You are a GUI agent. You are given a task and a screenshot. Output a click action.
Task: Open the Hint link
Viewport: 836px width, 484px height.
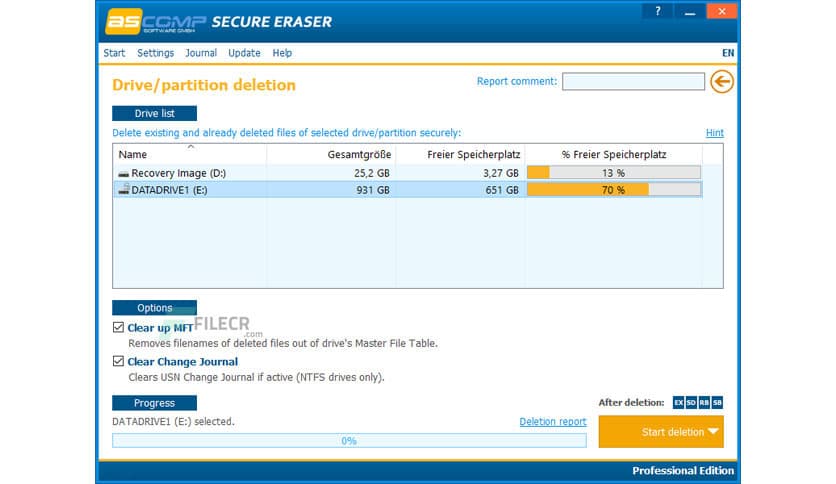714,133
